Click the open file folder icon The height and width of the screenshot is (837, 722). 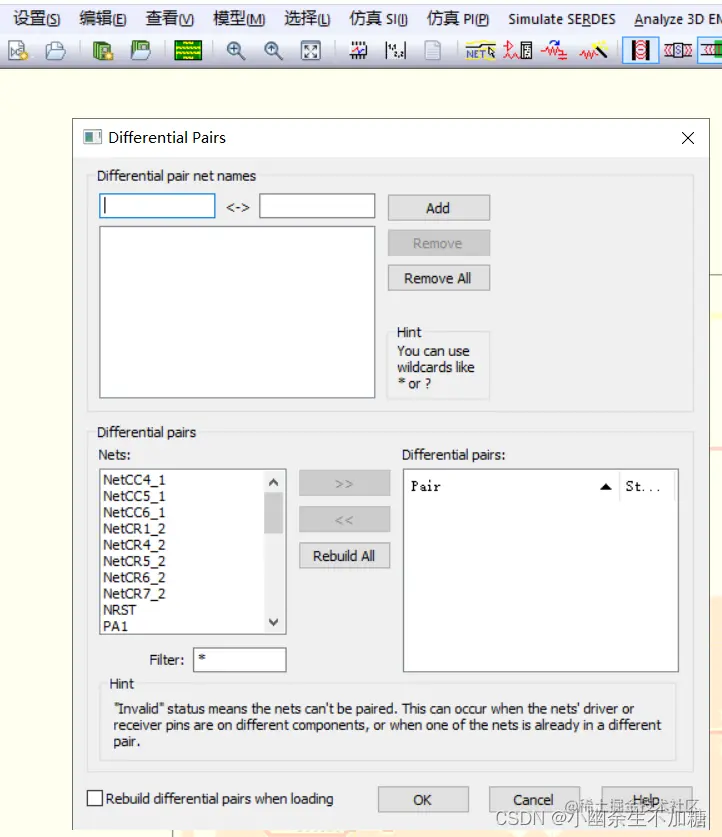(x=55, y=51)
